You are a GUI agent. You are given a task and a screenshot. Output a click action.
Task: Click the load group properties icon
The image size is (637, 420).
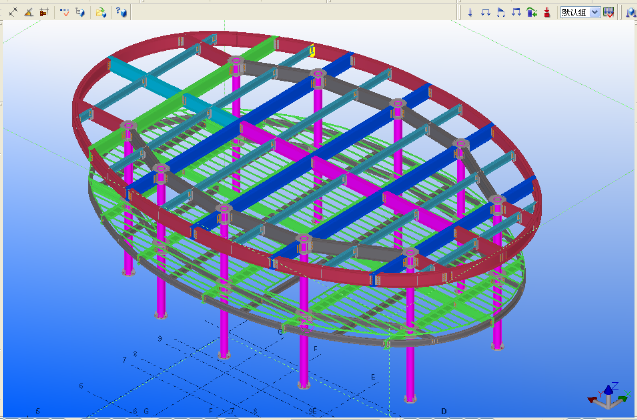(608, 12)
